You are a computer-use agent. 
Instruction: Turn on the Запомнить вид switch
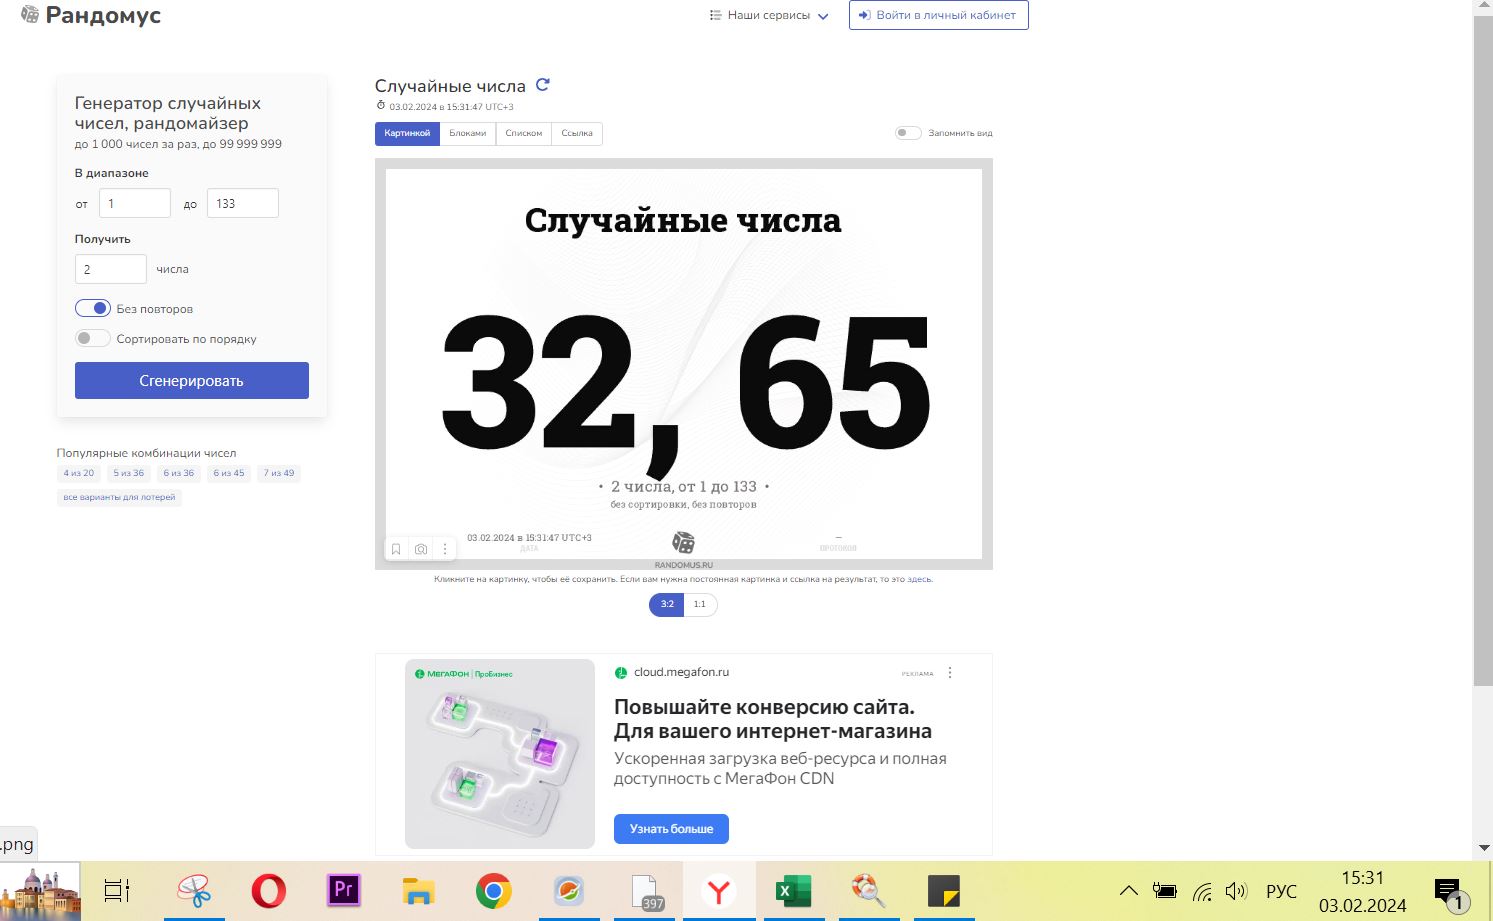coord(908,131)
